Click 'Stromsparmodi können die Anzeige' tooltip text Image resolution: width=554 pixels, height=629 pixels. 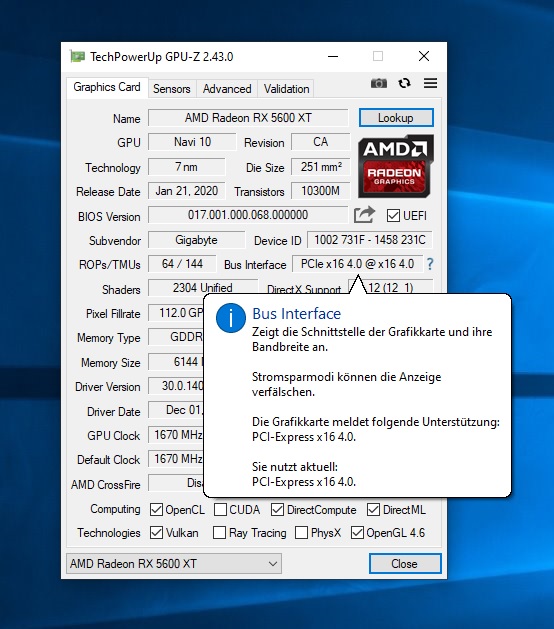tap(347, 377)
